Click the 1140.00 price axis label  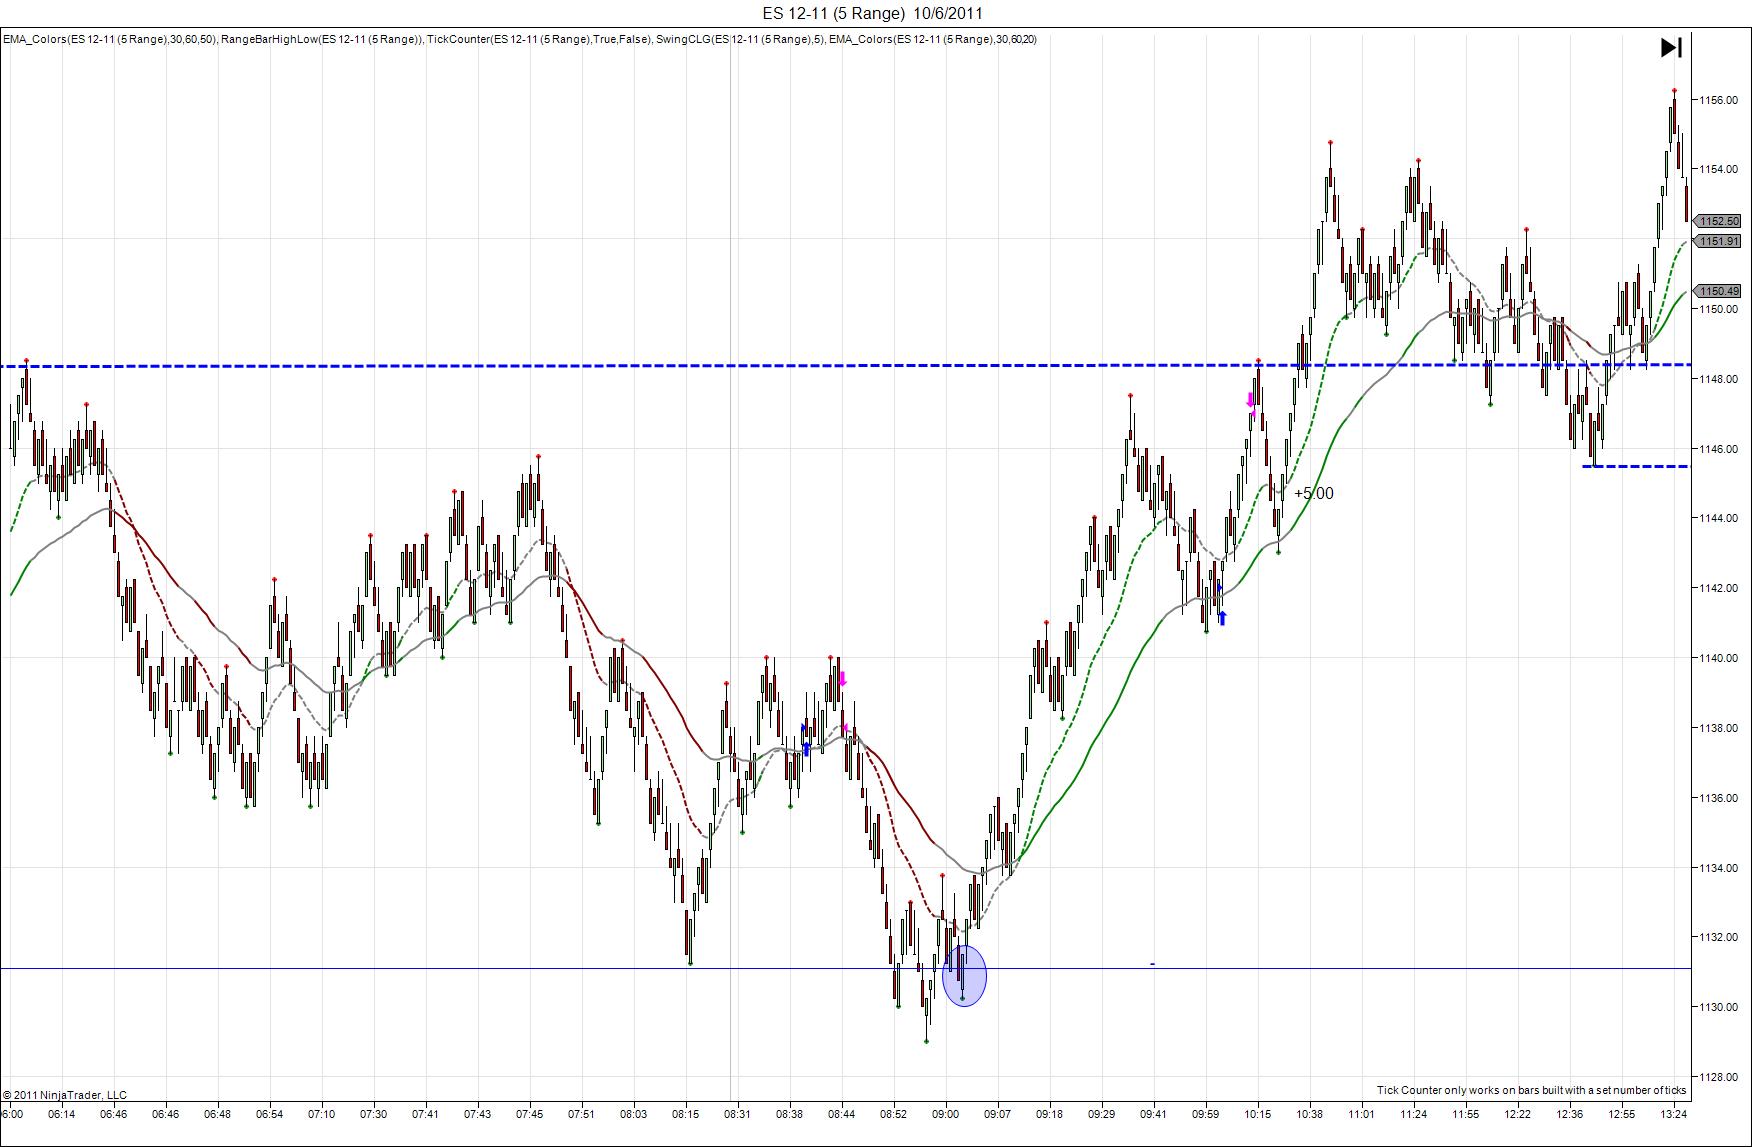click(x=1719, y=658)
